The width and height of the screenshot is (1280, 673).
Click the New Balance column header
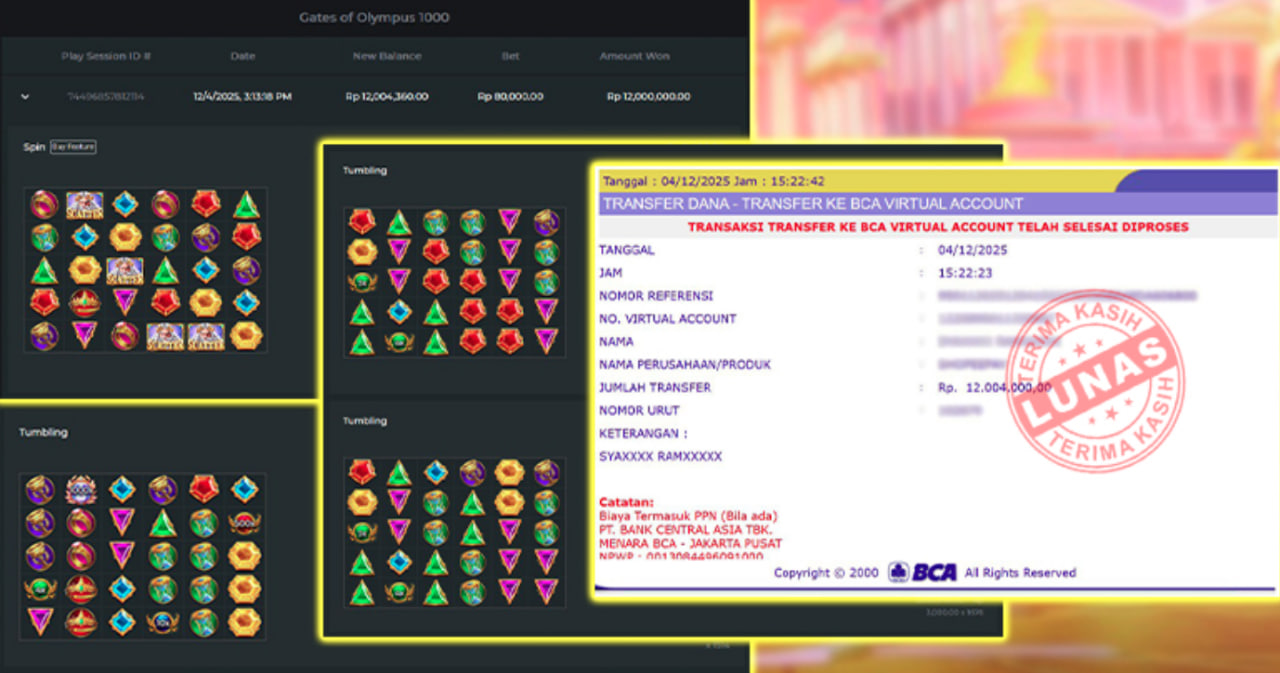coord(387,57)
